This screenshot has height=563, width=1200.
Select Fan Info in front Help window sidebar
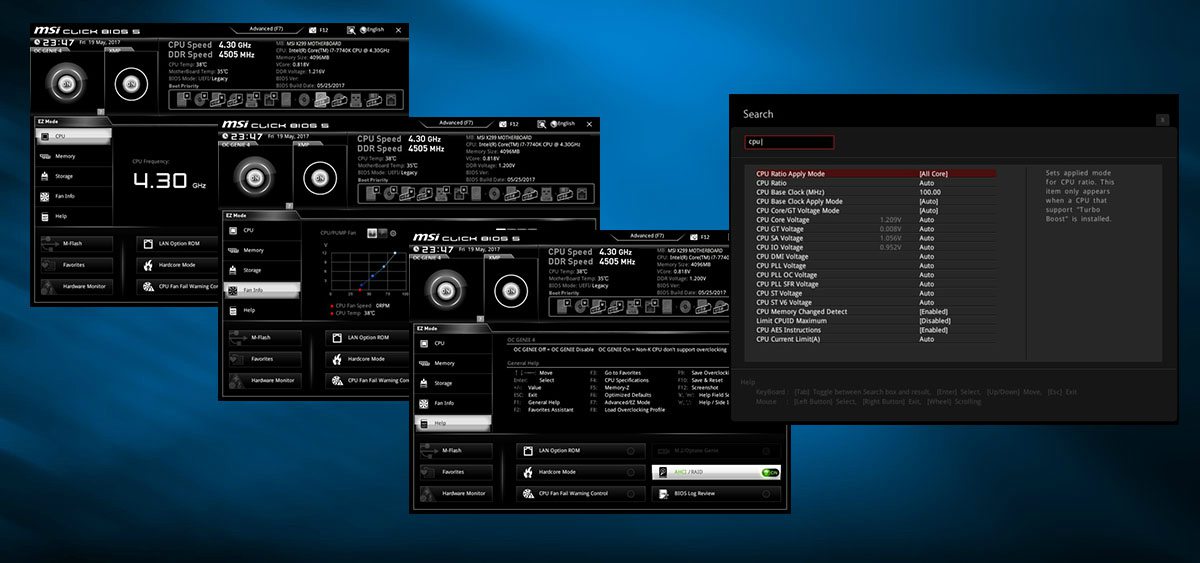coord(453,403)
